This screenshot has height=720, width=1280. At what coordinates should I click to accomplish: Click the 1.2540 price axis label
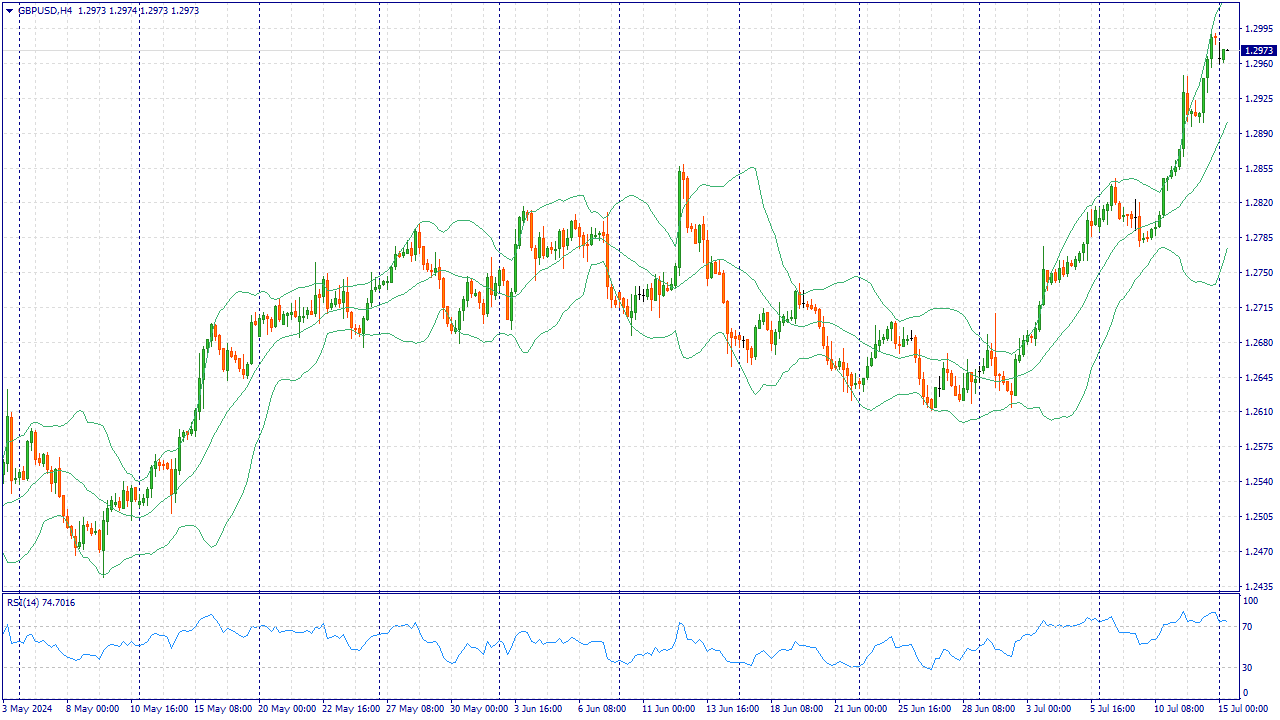pyautogui.click(x=1259, y=482)
